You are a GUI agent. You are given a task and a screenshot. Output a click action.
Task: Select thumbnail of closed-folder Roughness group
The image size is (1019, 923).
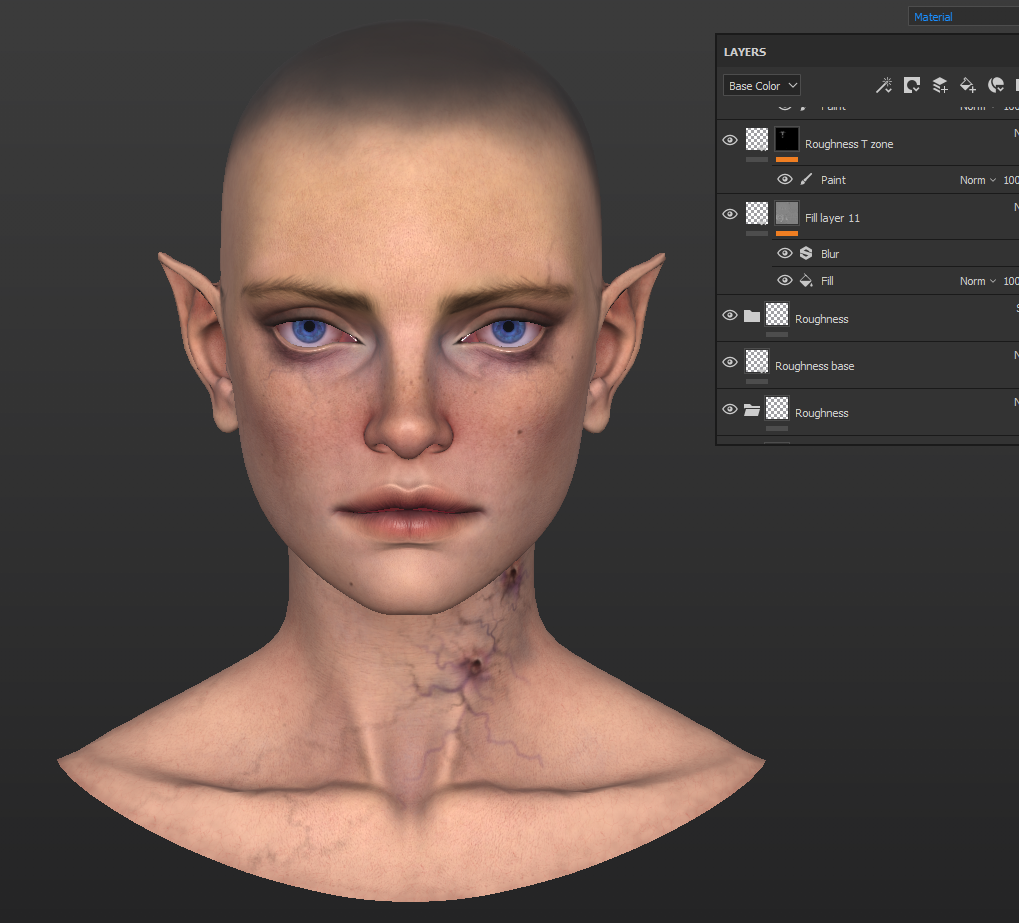(777, 315)
